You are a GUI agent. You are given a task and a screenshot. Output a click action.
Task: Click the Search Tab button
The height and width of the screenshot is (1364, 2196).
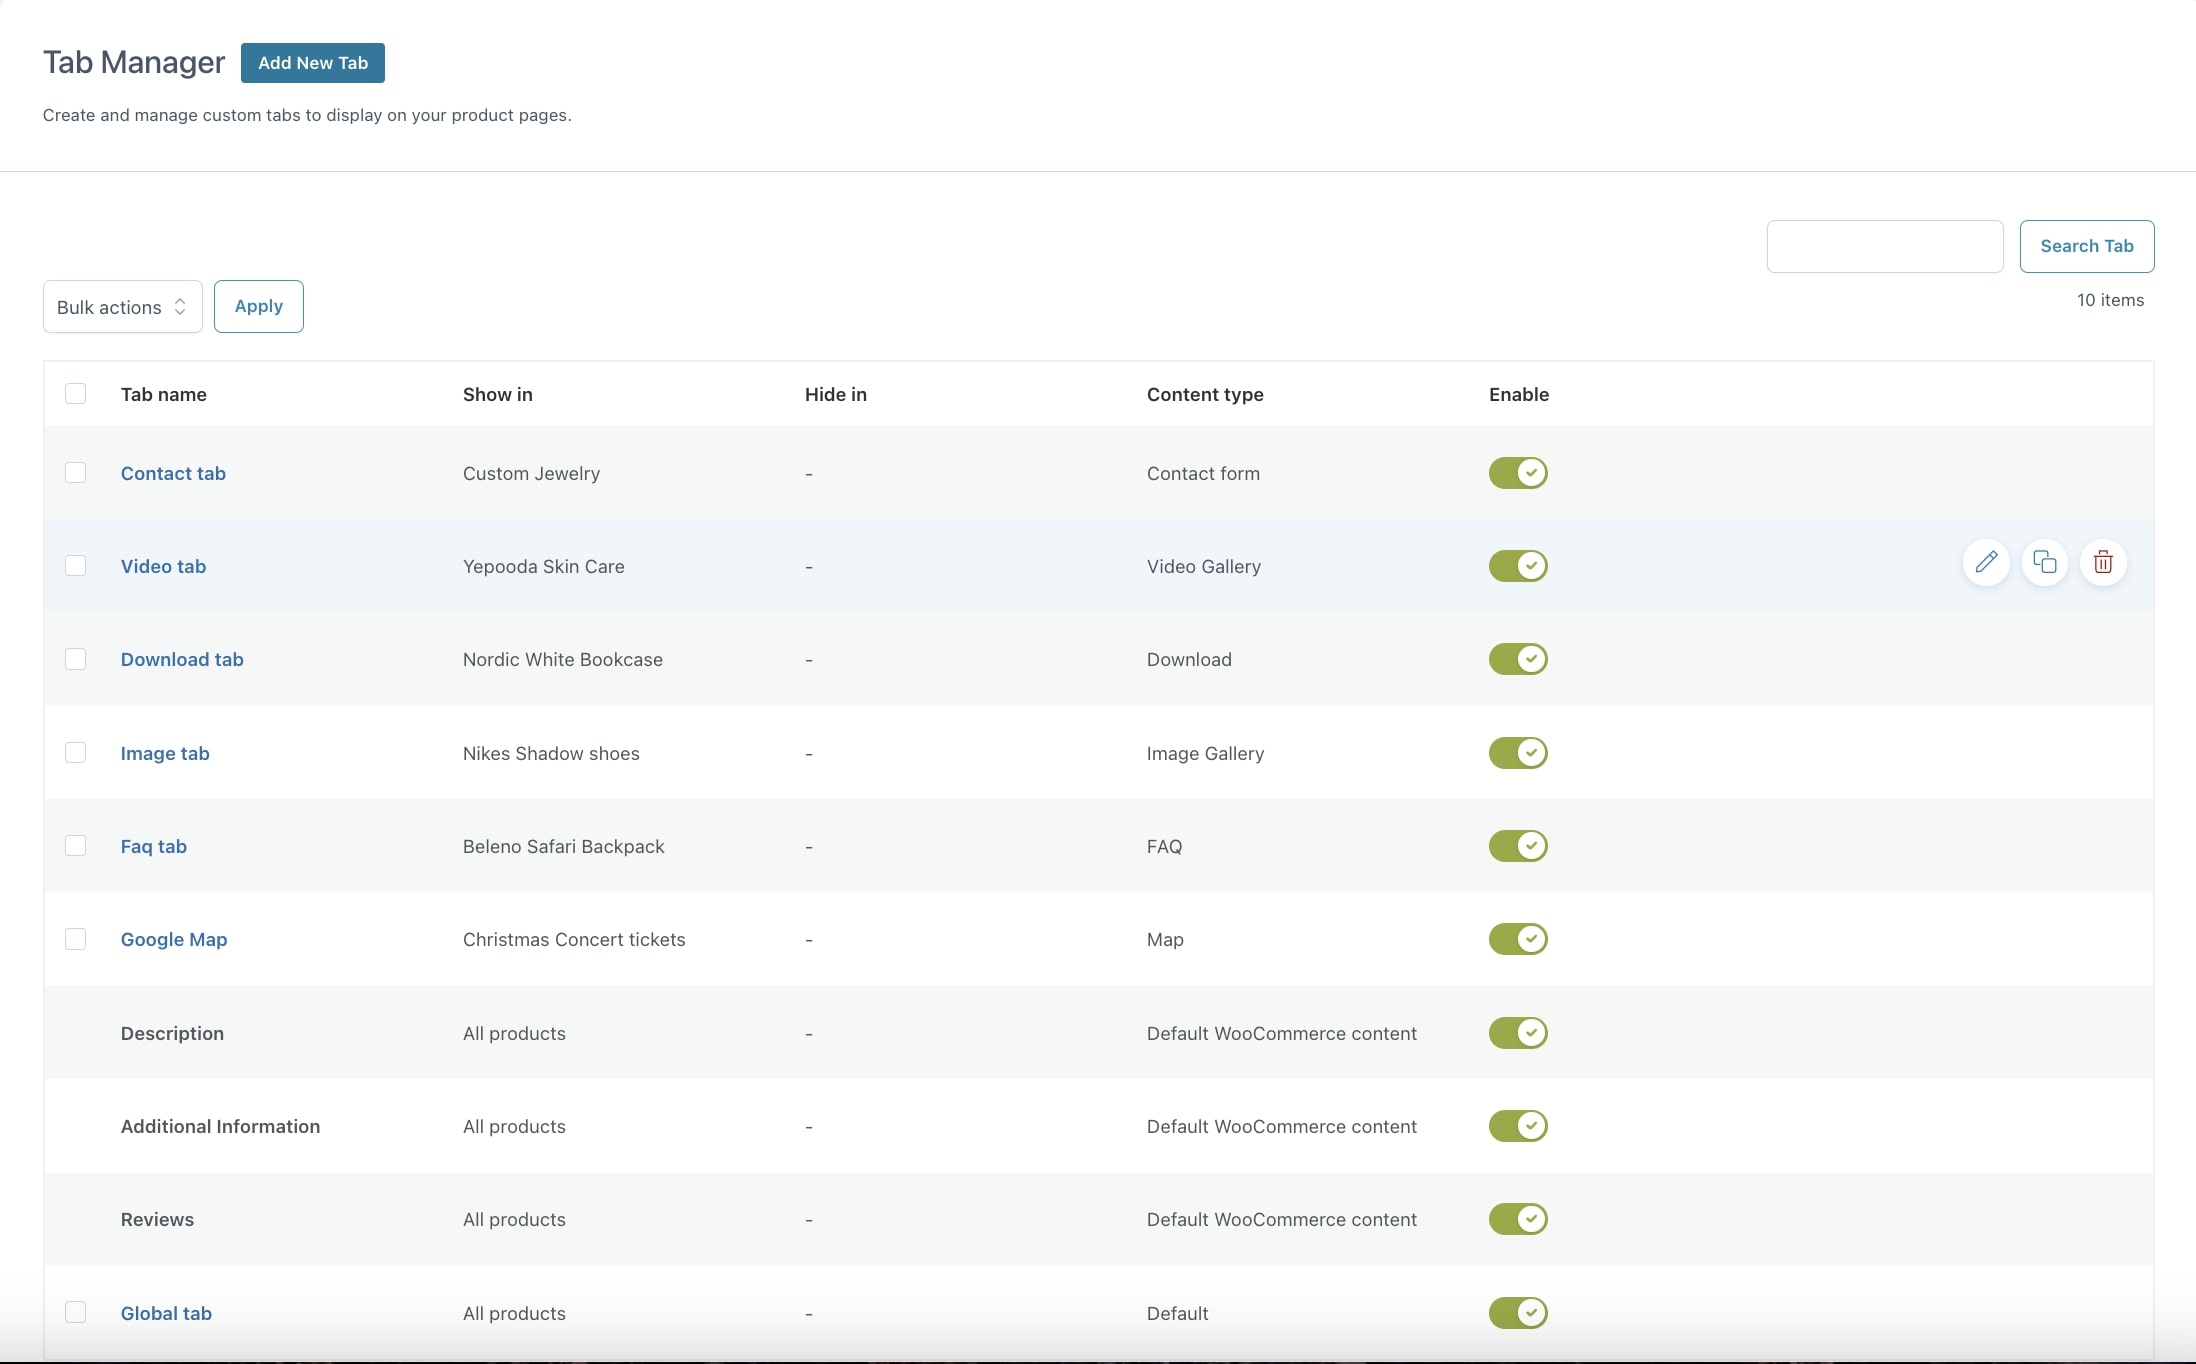coord(2086,246)
